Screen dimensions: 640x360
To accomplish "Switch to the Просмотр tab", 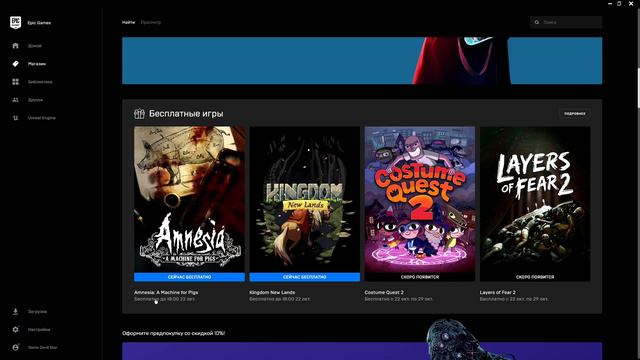I will (x=151, y=22).
